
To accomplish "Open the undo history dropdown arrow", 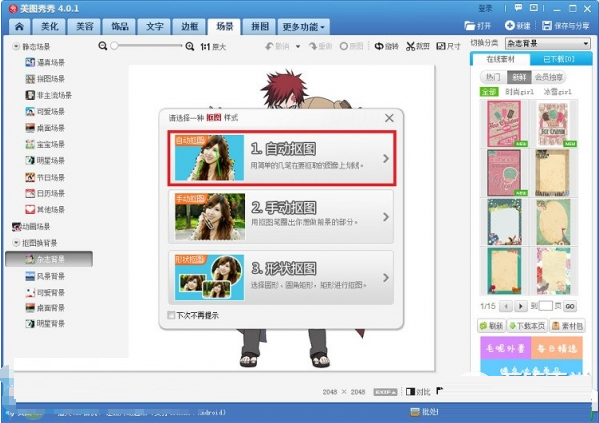I will [x=298, y=47].
